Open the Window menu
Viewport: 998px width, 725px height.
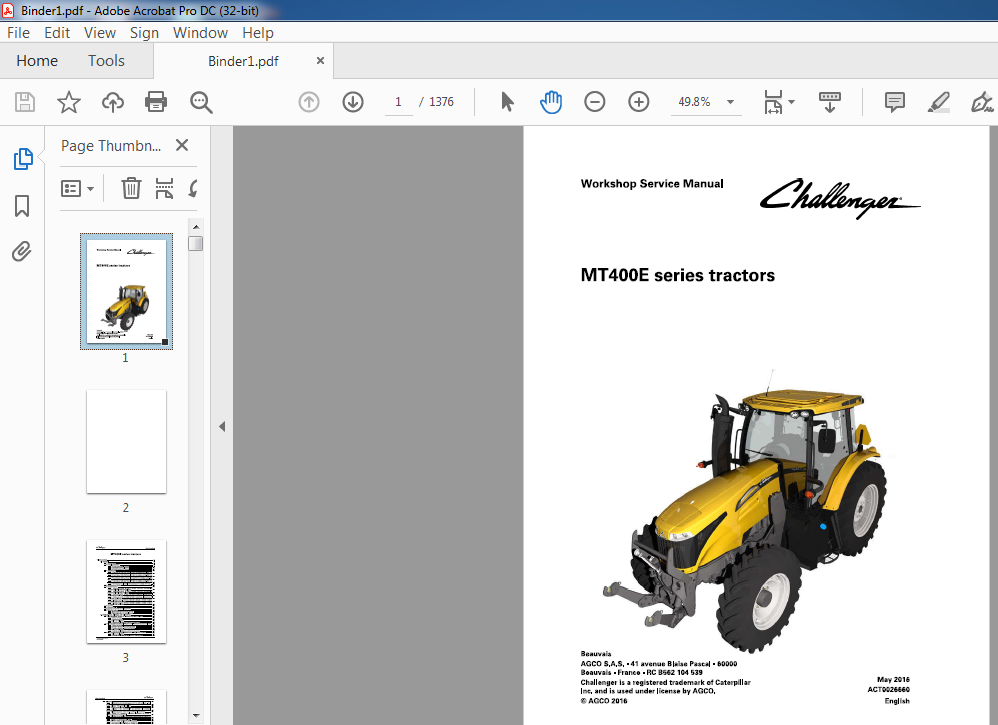click(200, 32)
